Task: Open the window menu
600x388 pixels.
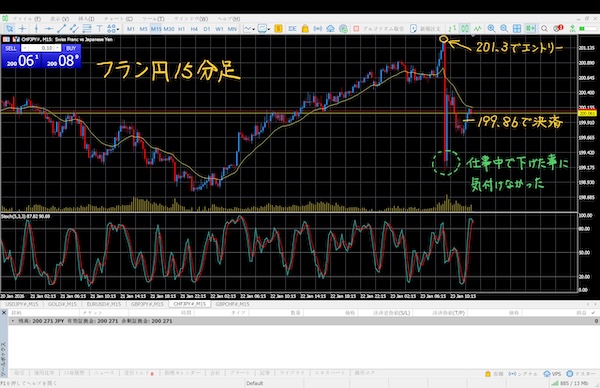Action: point(191,19)
